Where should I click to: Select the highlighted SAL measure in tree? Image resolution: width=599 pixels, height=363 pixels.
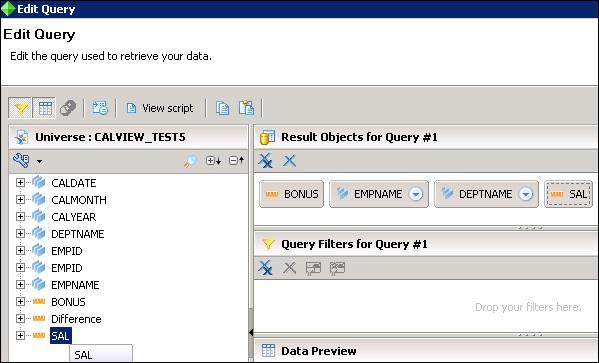coord(60,336)
